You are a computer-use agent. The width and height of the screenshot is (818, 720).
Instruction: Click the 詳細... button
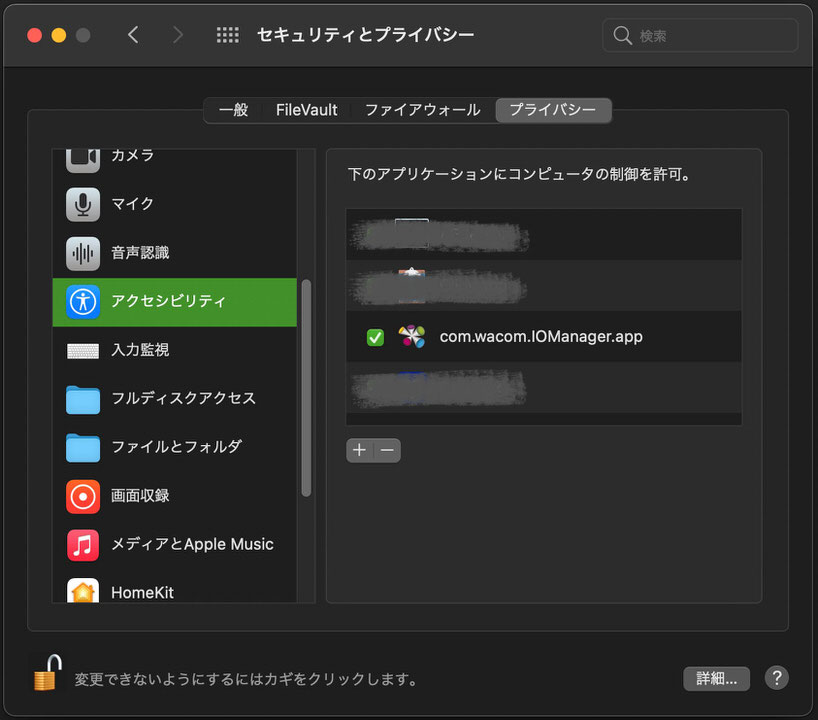tap(716, 678)
